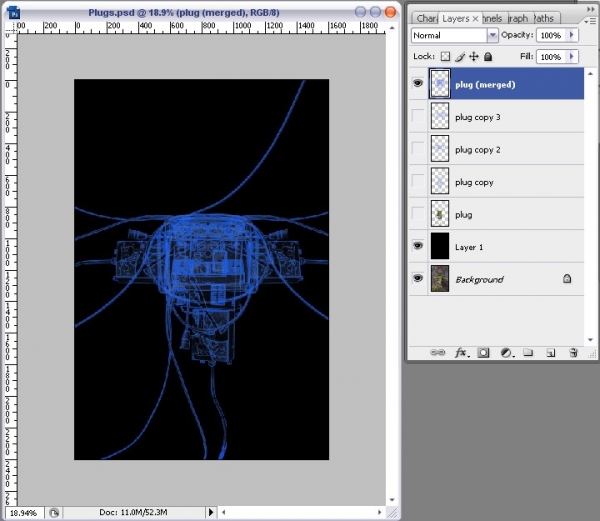
Task: Click plug (merged) layer thumbnail
Action: coord(440,83)
